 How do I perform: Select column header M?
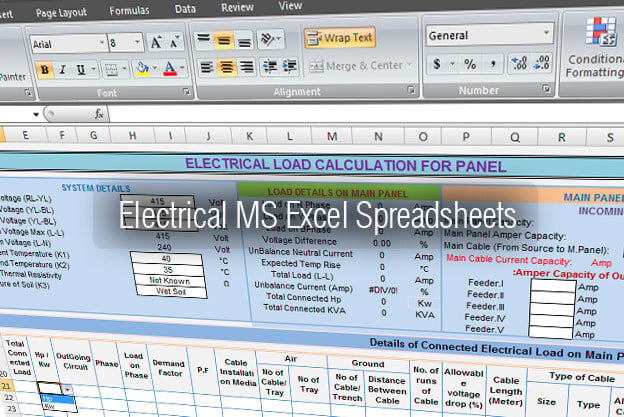[x=332, y=136]
